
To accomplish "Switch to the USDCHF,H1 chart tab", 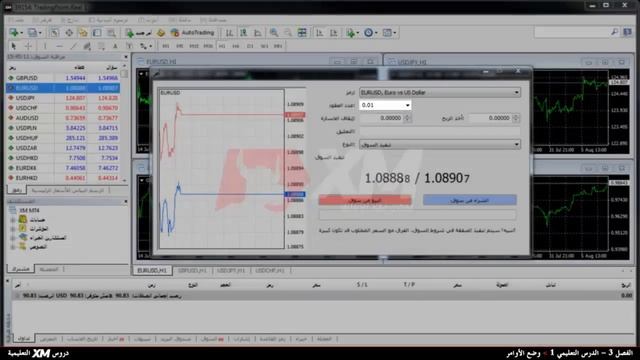I will (x=270, y=271).
